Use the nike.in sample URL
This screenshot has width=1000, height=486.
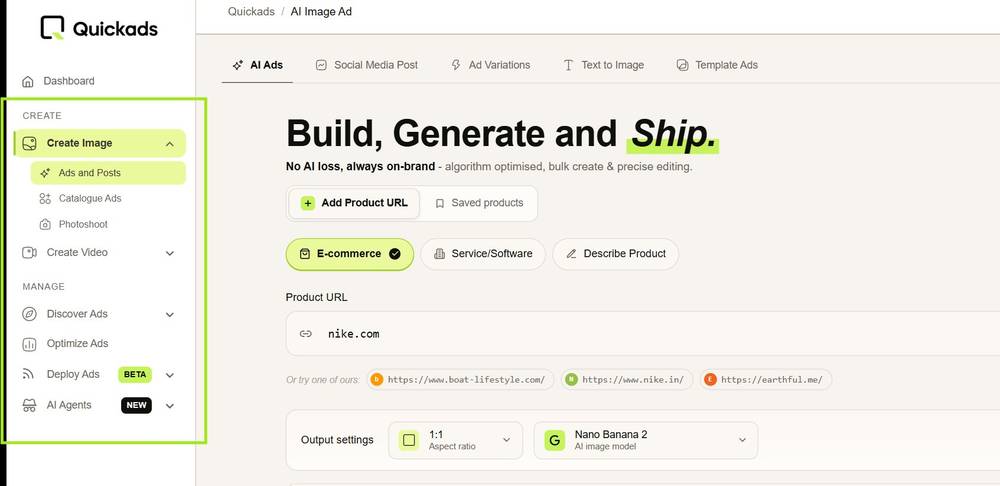pyautogui.click(x=627, y=380)
